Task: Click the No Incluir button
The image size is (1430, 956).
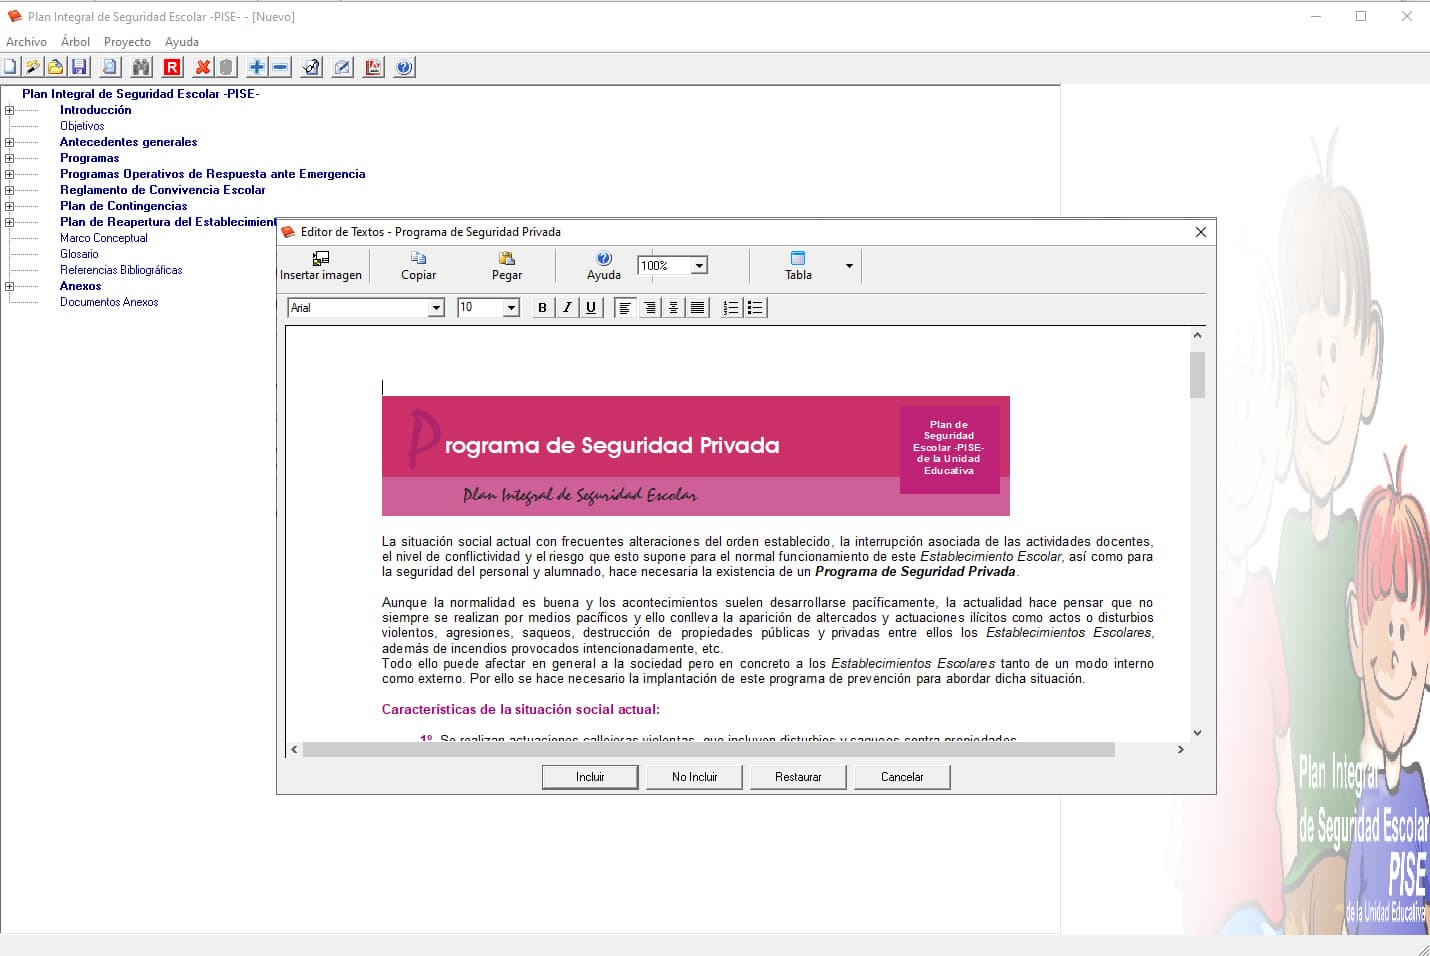Action: click(x=694, y=777)
